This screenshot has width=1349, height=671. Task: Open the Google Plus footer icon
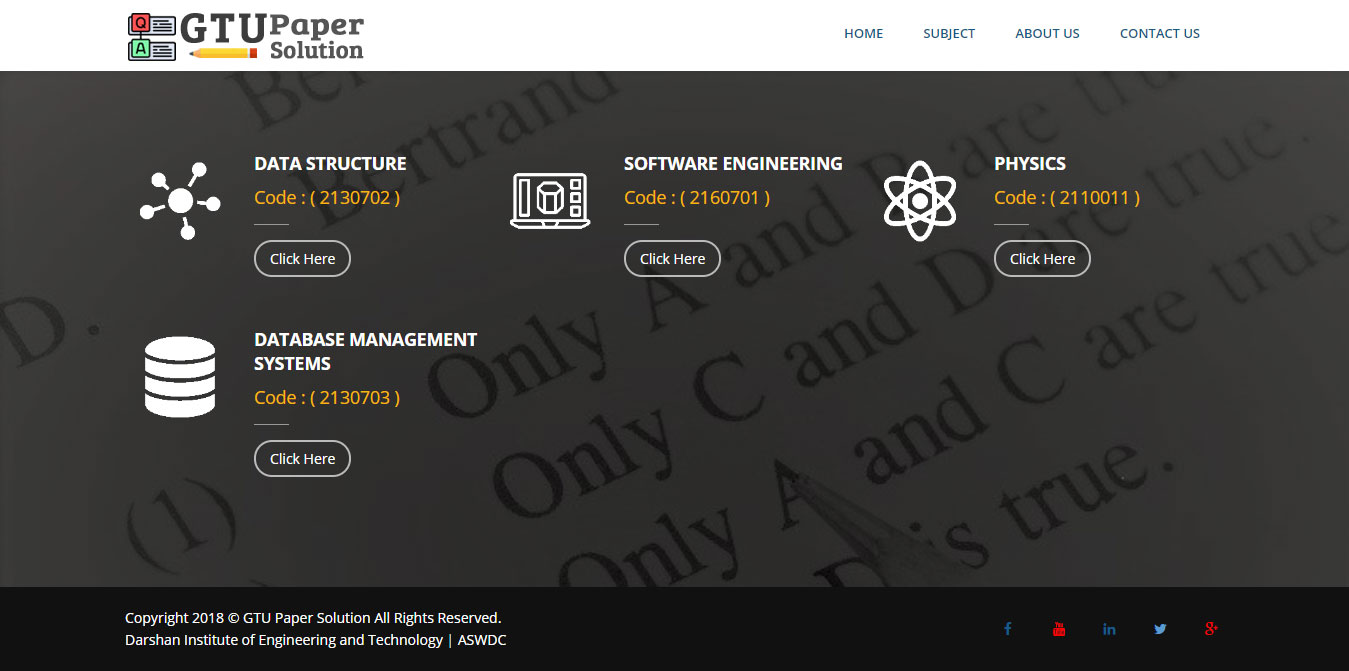point(1211,629)
